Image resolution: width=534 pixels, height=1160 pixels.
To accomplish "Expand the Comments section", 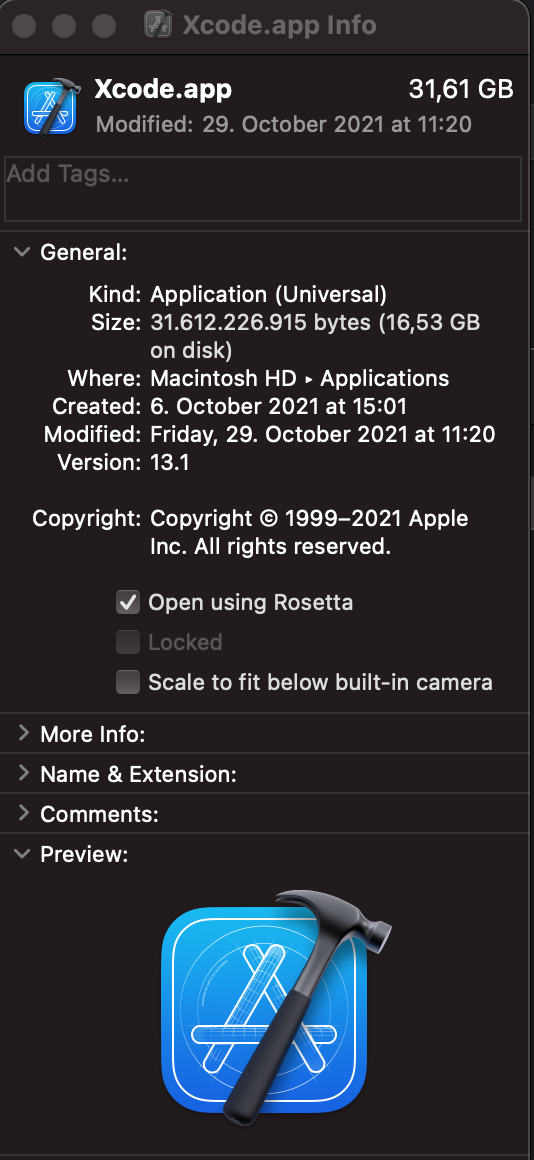I will 23,814.
